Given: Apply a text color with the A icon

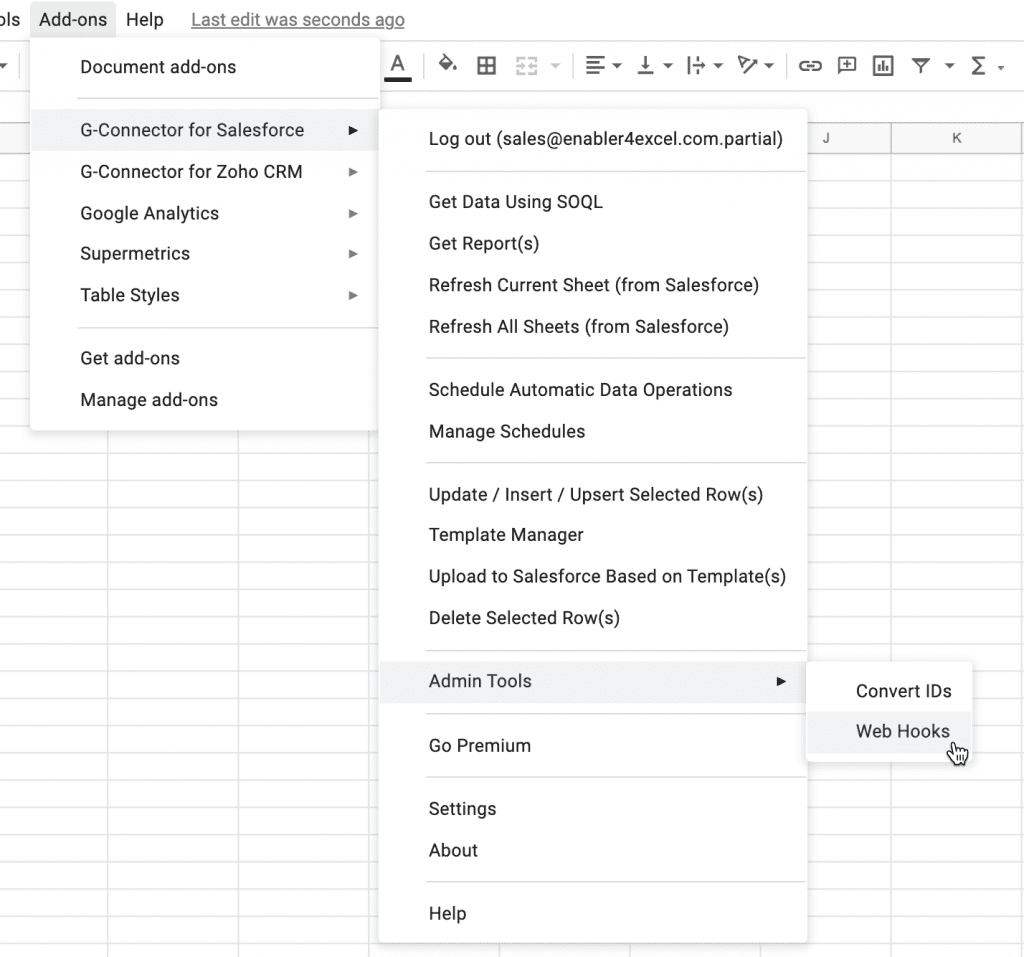Looking at the screenshot, I should pos(397,66).
